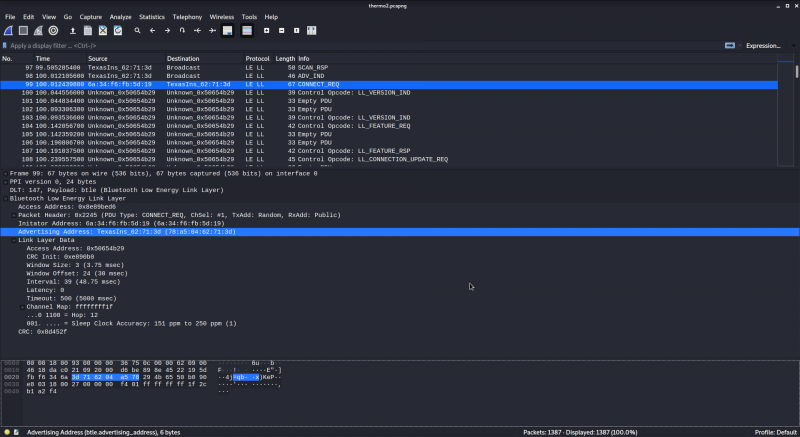
Task: Toggle auto-scroll during live capture
Action: point(228,31)
